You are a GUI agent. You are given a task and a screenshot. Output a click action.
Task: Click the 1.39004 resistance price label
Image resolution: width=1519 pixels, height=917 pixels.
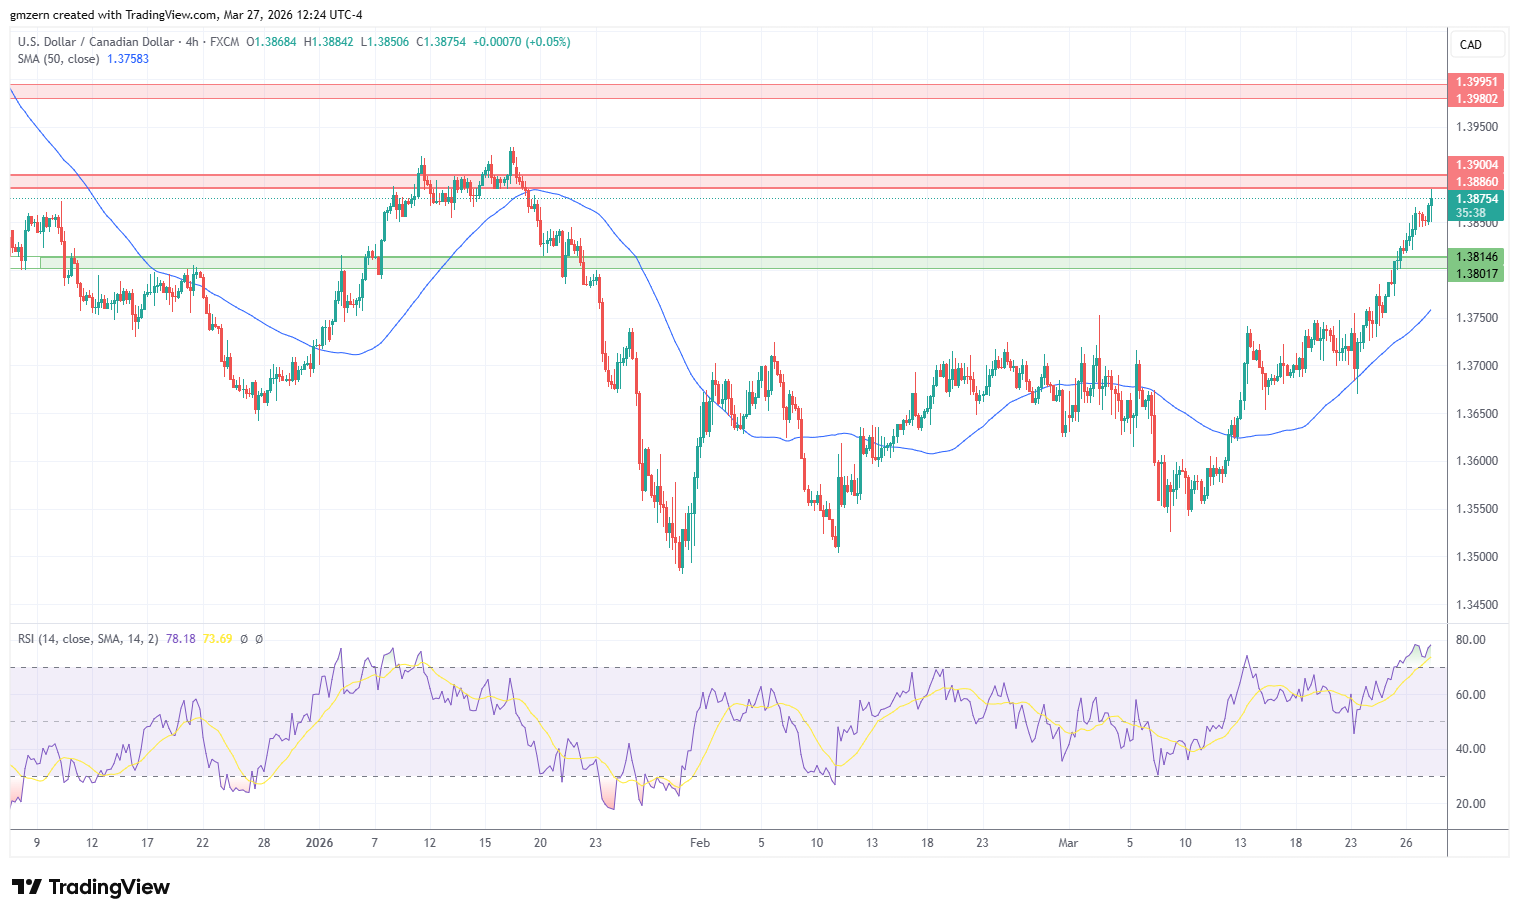click(1476, 165)
